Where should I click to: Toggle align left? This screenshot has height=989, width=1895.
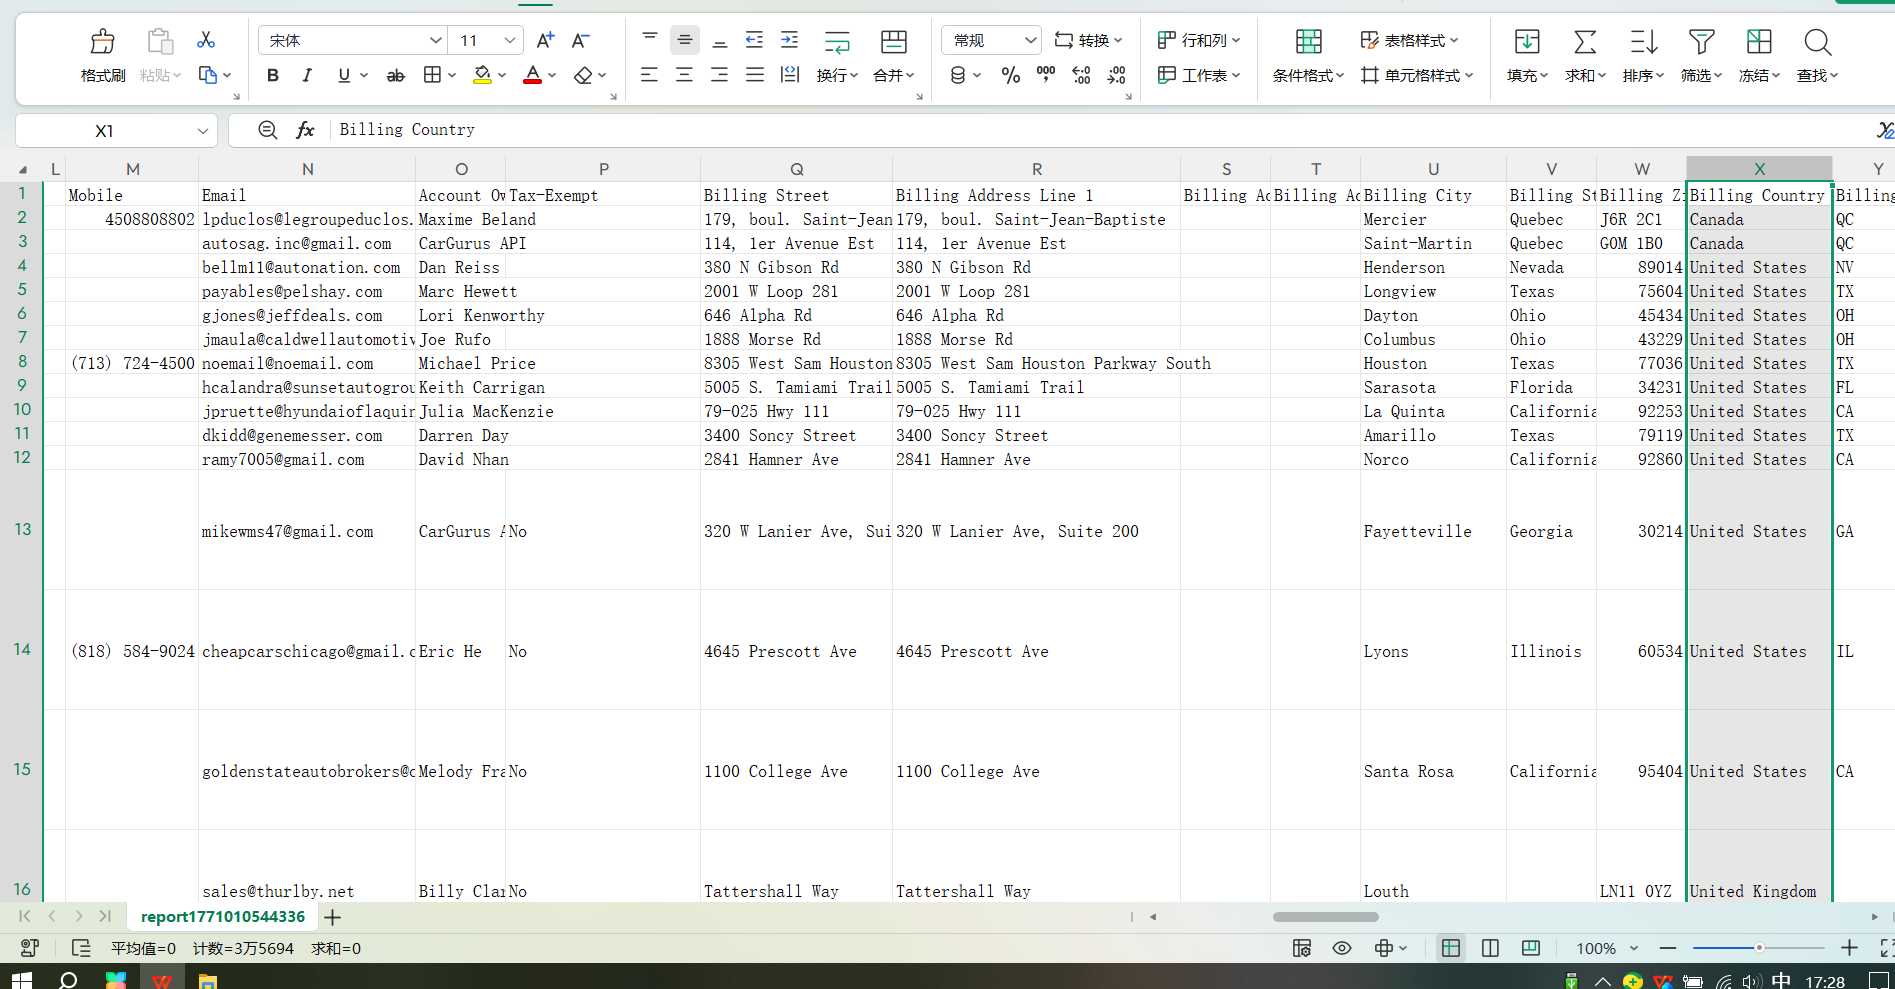650,75
